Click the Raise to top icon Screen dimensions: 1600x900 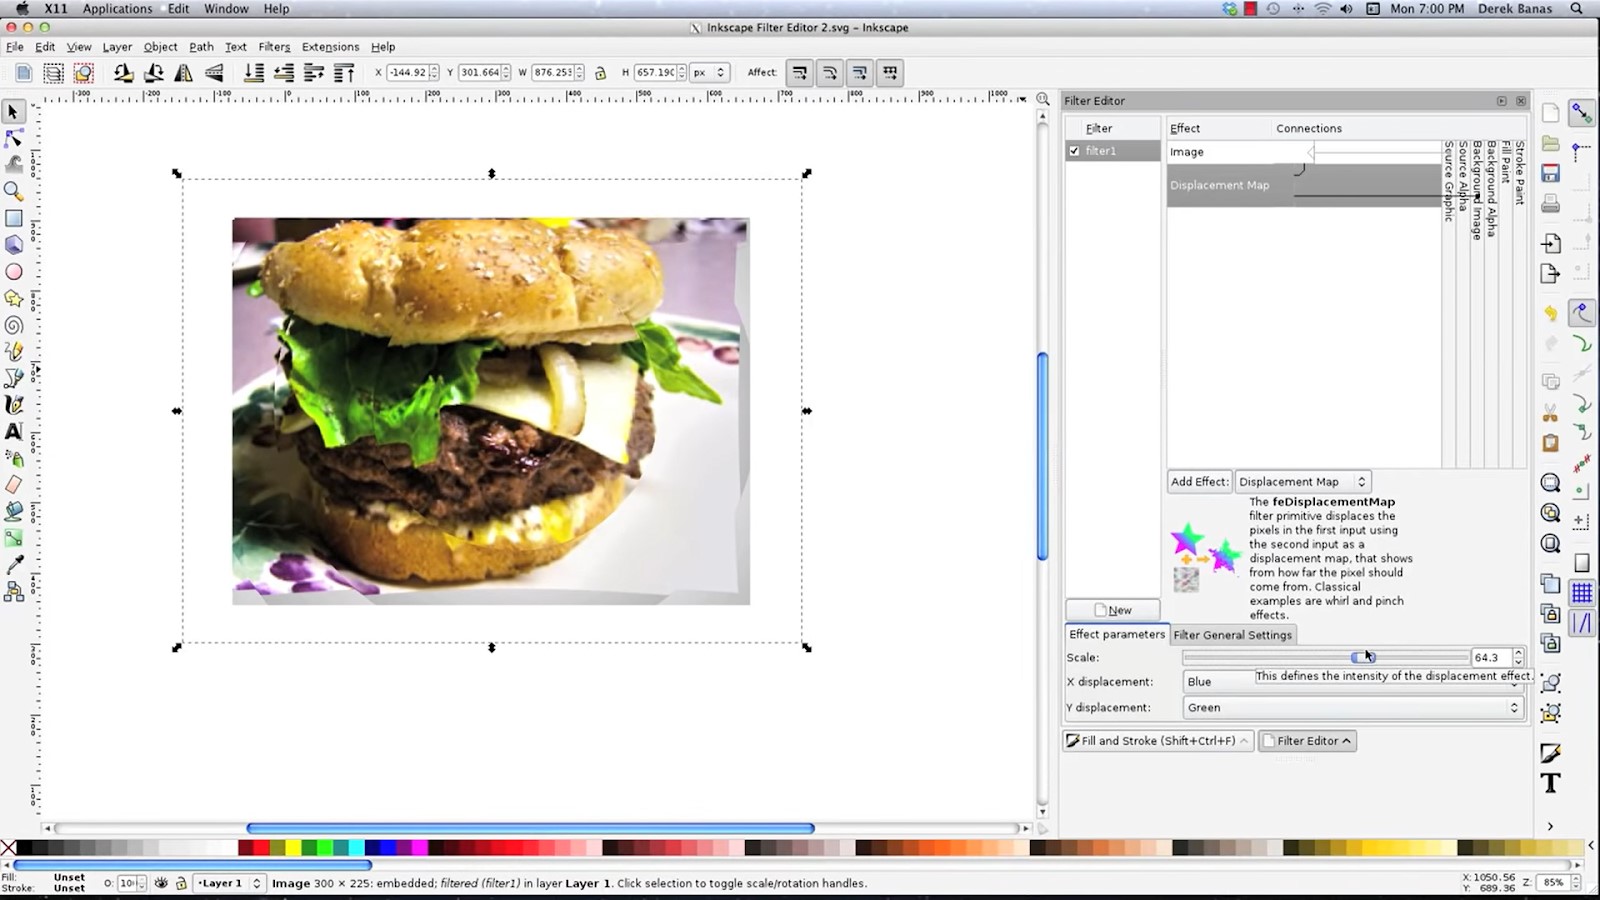pyautogui.click(x=344, y=73)
